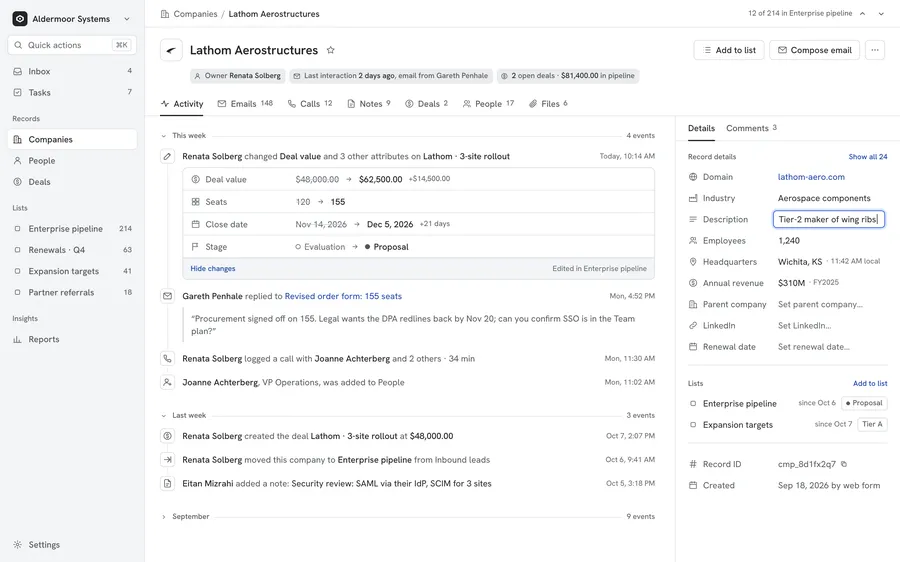Viewport: 900px width, 562px height.
Task: Click the note icon on Eitan Mizrahi event
Action: coord(167,483)
